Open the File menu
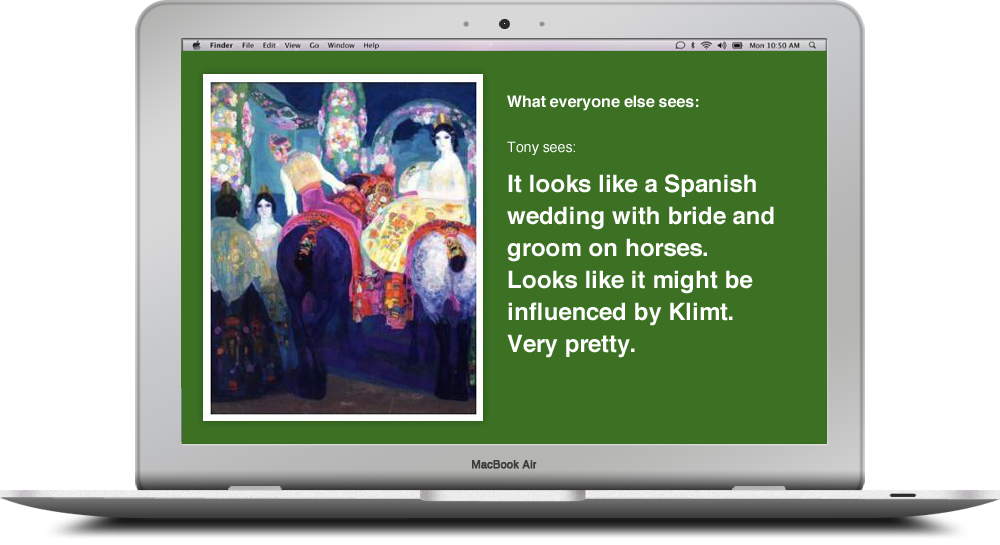Viewport: 1000px width, 545px height. (248, 45)
